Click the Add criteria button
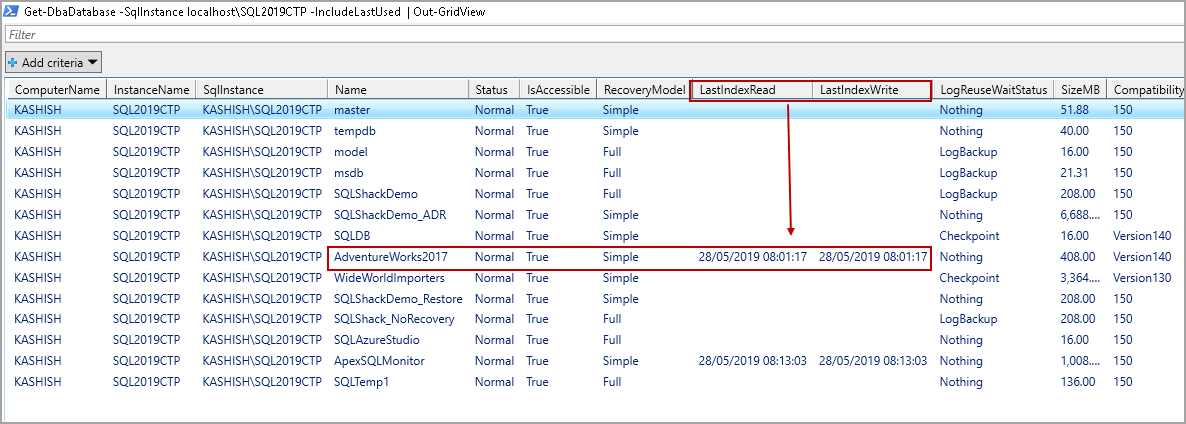The height and width of the screenshot is (424, 1186). coord(53,62)
